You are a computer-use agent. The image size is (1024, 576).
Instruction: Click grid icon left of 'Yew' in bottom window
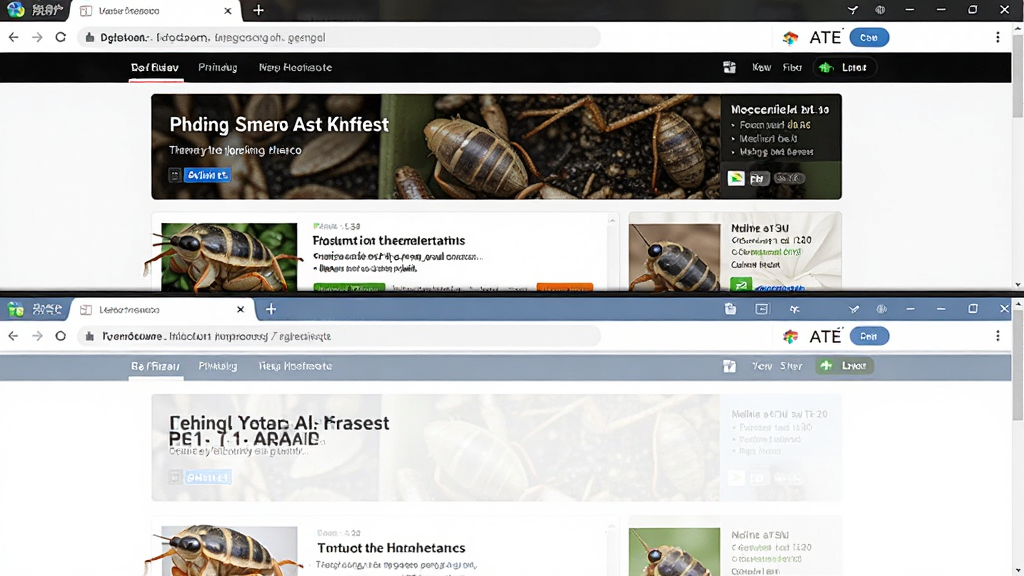729,366
